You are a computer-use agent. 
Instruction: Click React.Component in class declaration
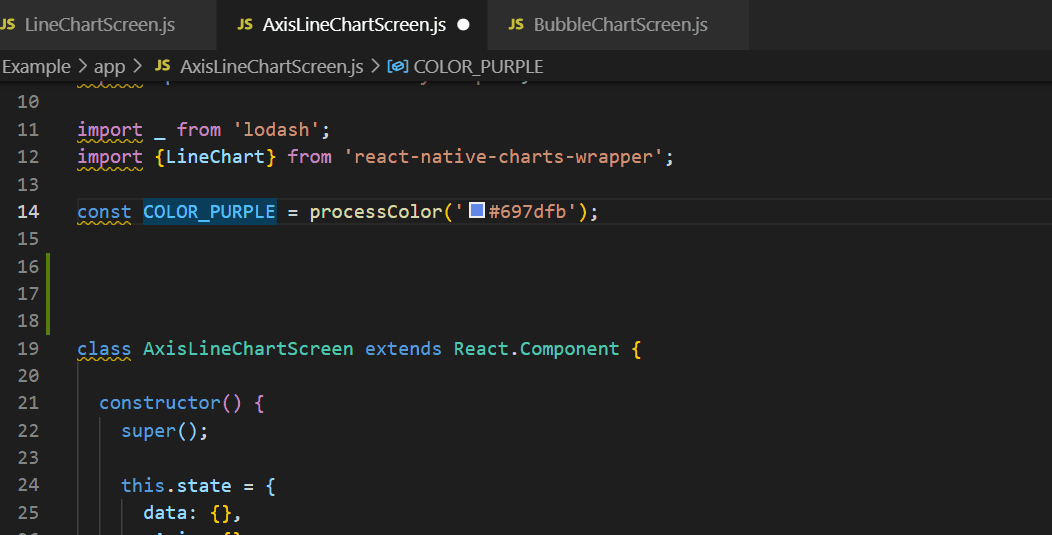click(536, 348)
